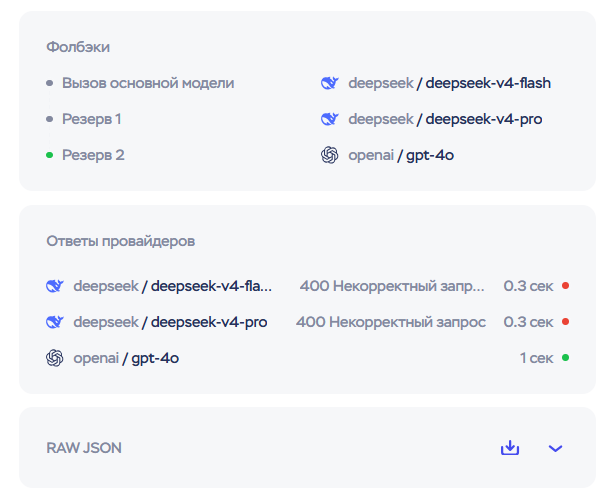Click truncated 400 Некорректный запр… error
The height and width of the screenshot is (502, 614).
tap(392, 286)
